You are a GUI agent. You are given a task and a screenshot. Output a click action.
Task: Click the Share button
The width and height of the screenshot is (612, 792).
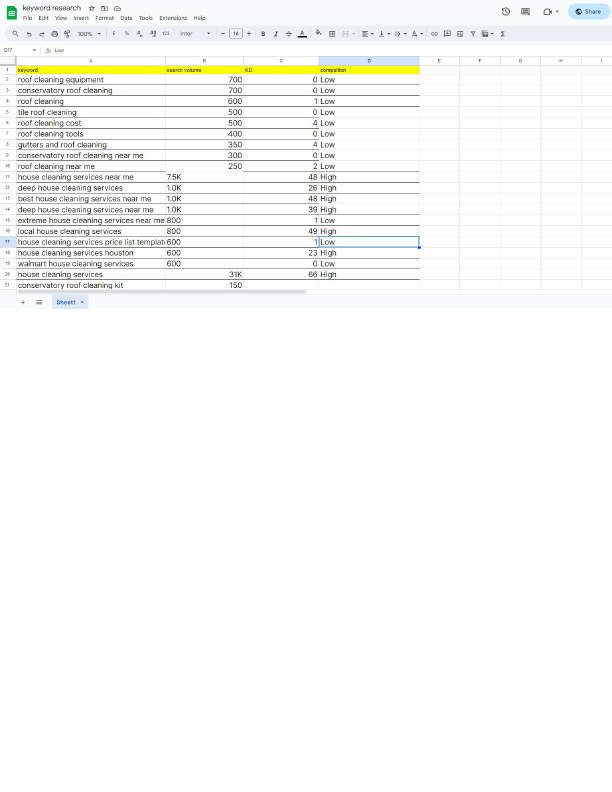click(589, 12)
